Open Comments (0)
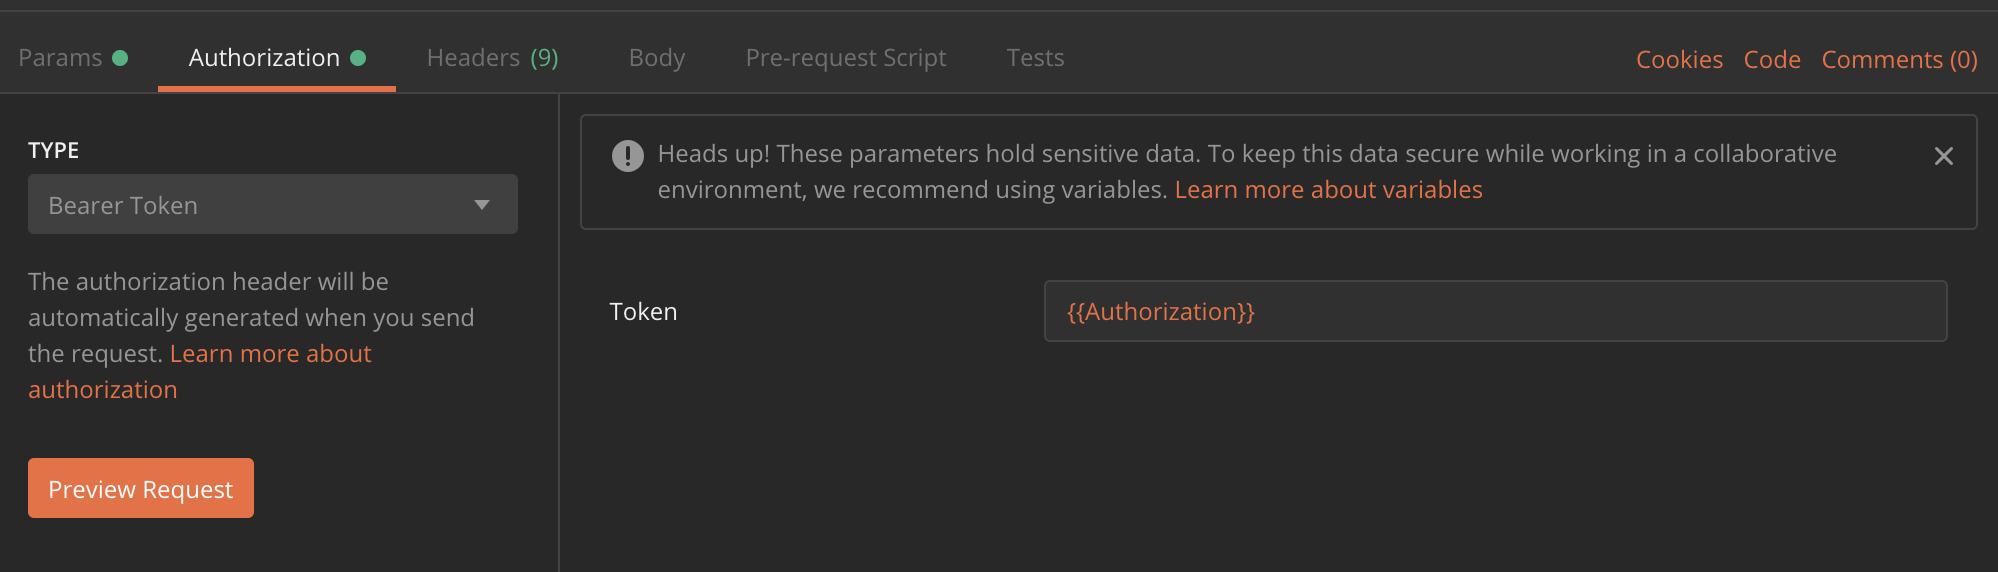Image resolution: width=1998 pixels, height=572 pixels. tap(1899, 60)
